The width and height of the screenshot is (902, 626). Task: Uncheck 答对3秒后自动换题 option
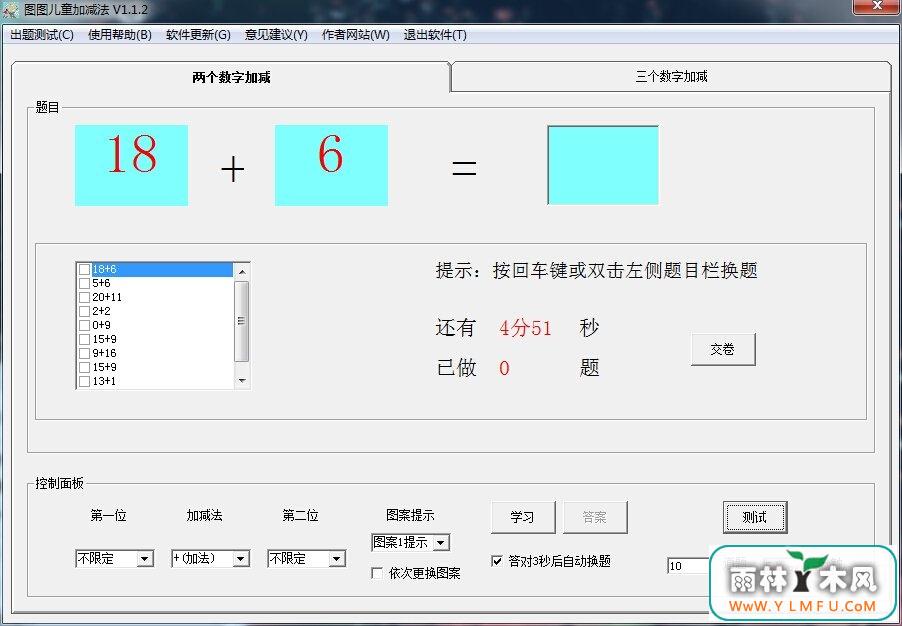click(497, 561)
